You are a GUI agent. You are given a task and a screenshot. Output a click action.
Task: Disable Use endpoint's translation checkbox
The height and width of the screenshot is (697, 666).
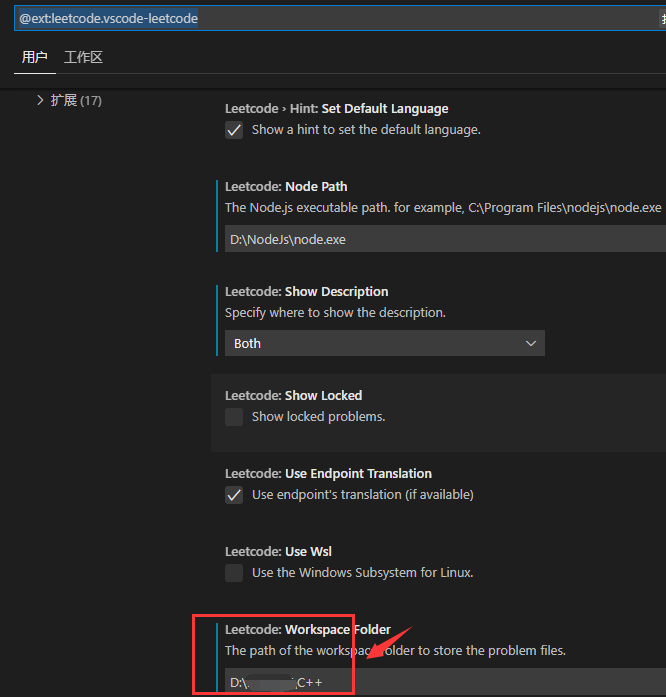234,495
